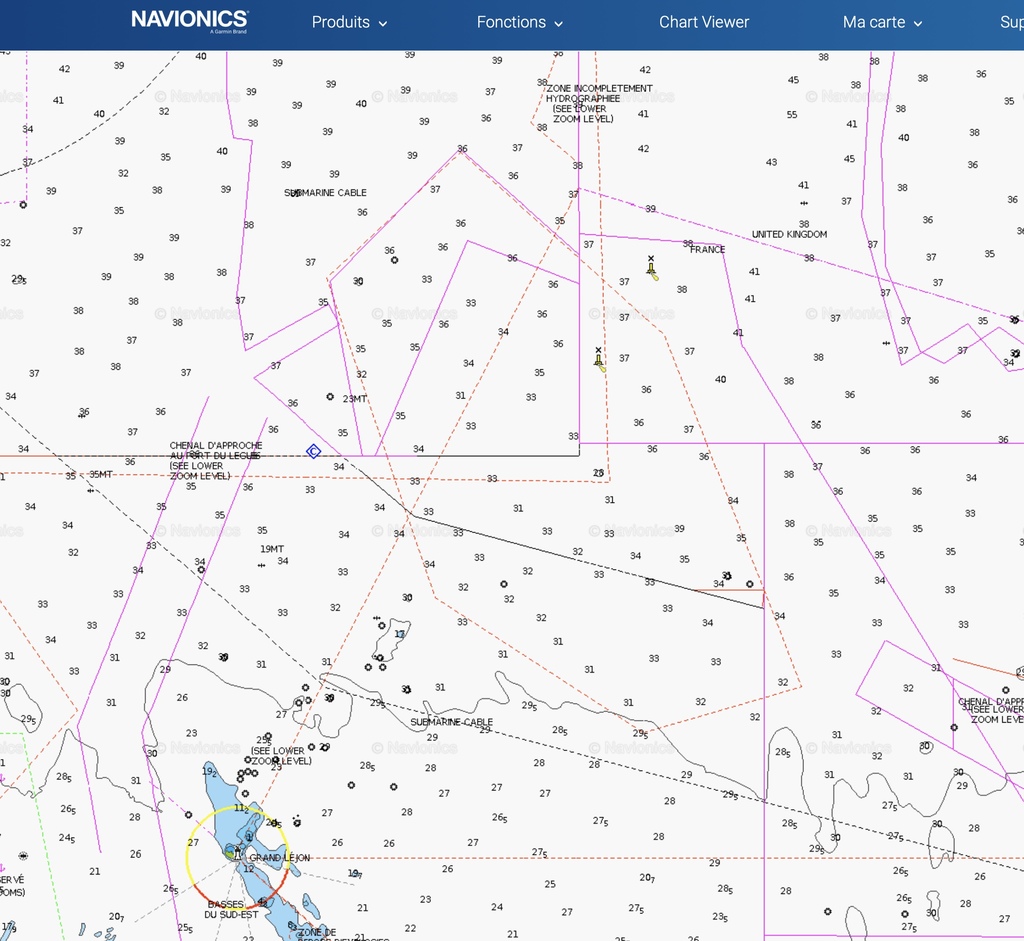Select the GRAND LEJON place name
Screen dimensions: 1024x941
tap(280, 857)
